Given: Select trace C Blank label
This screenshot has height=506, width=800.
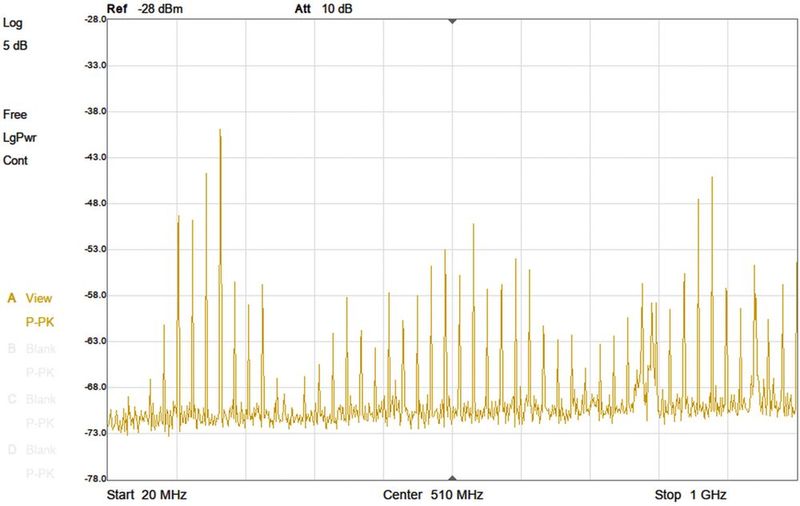Looking at the screenshot, I should pos(32,399).
